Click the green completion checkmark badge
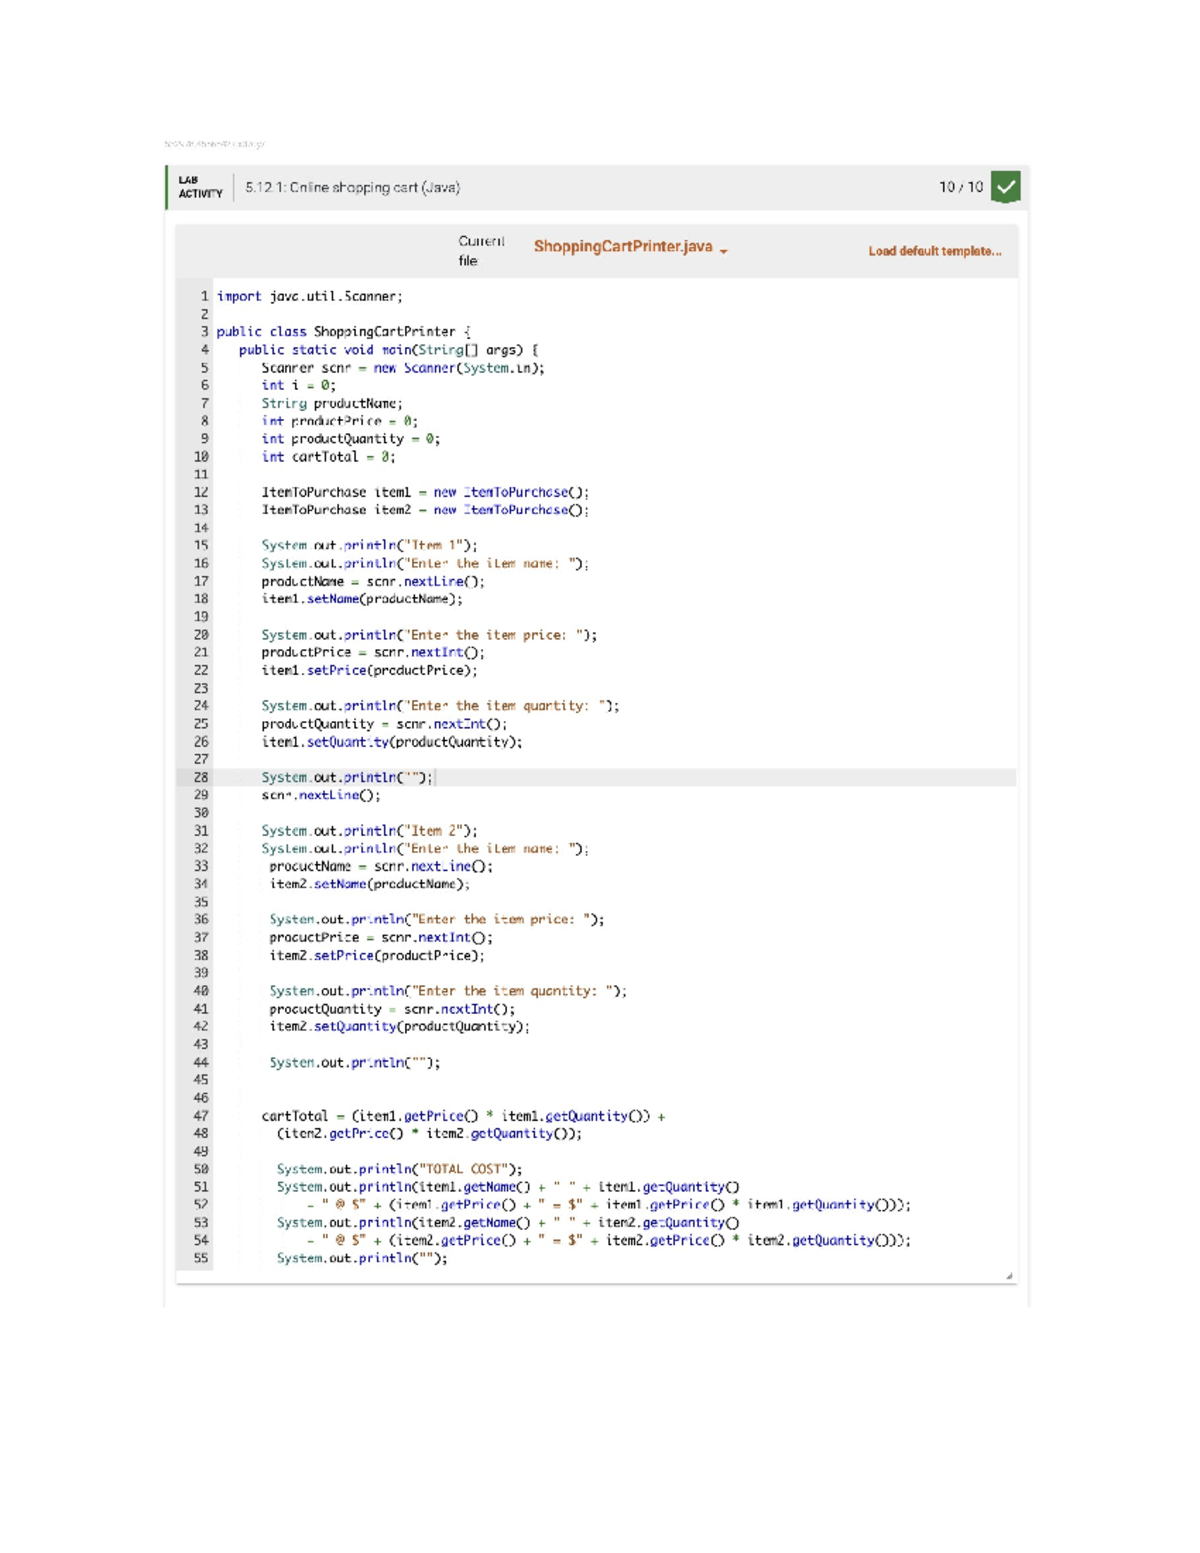The height and width of the screenshot is (1553, 1200). coord(1006,187)
